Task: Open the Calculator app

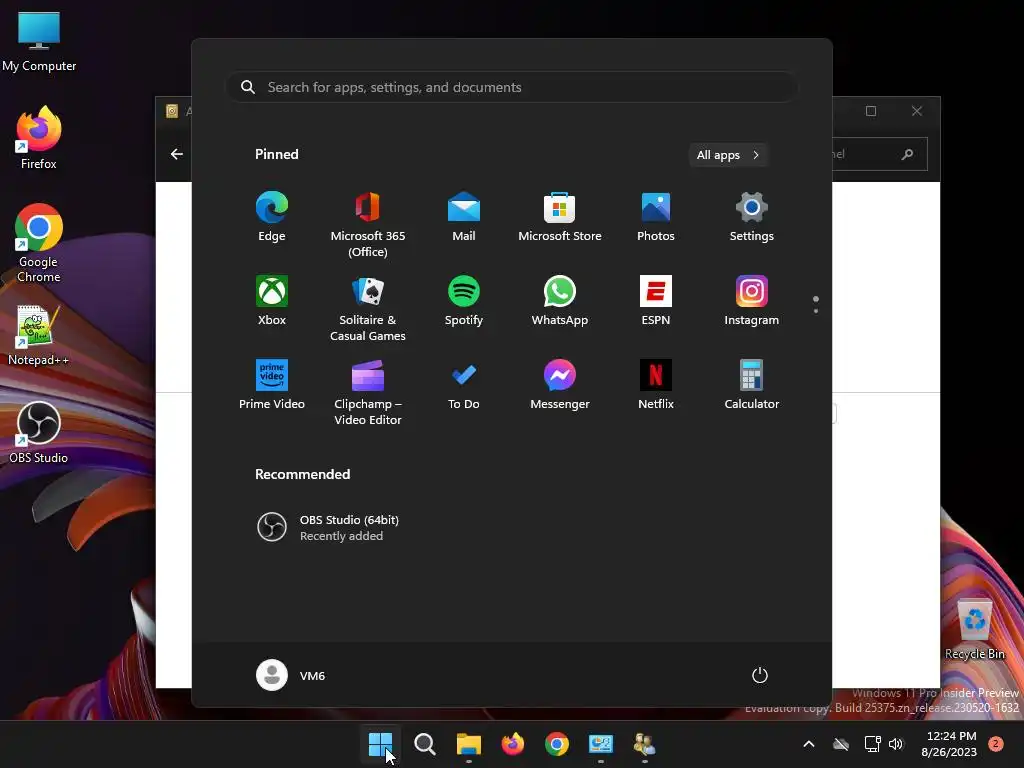Action: (x=752, y=385)
